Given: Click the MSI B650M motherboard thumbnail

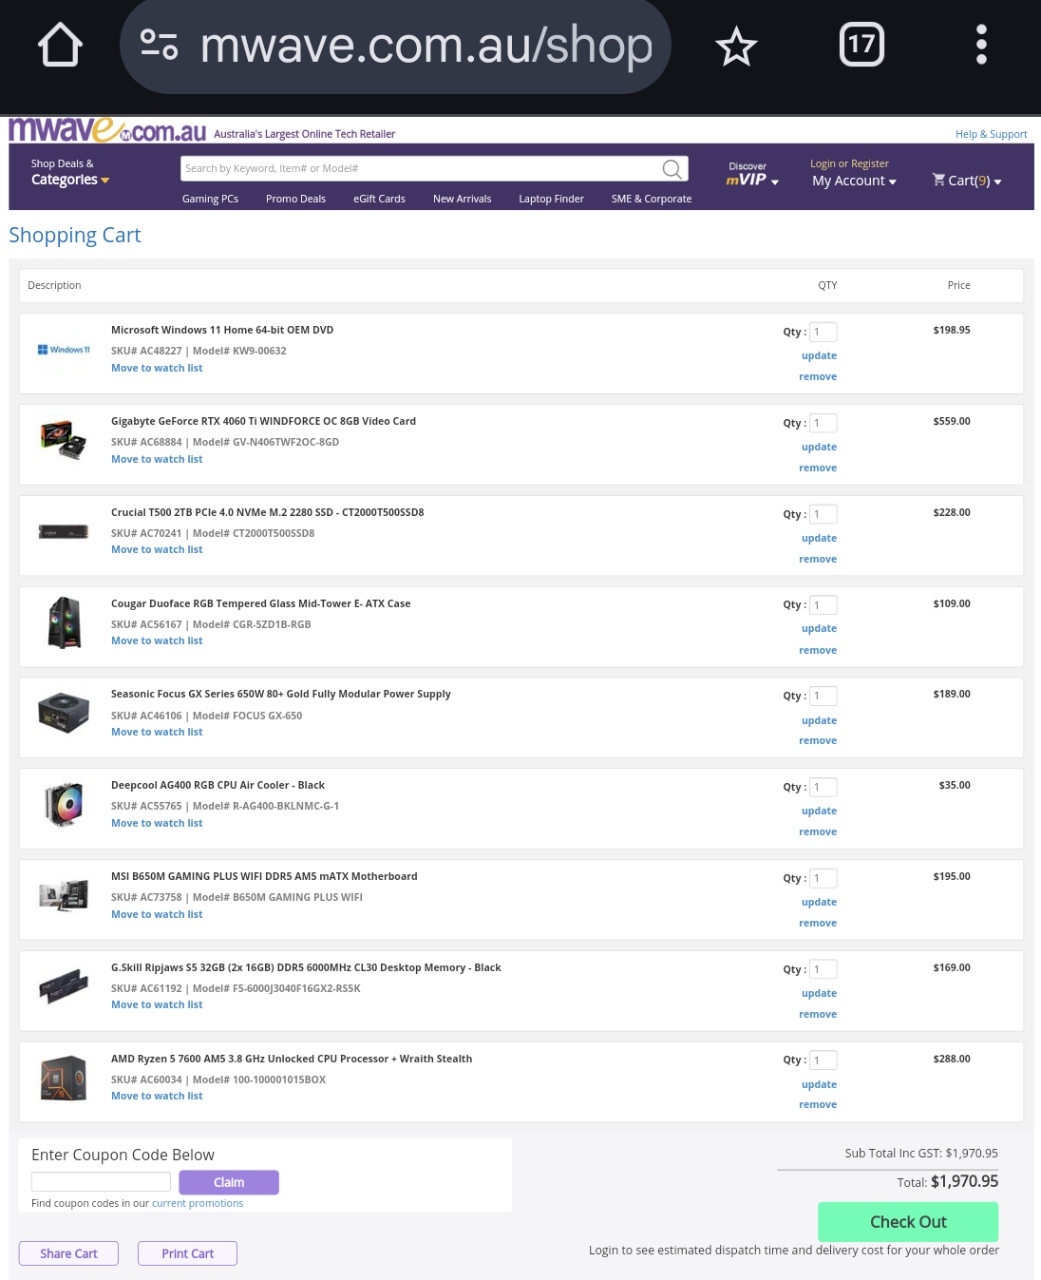Looking at the screenshot, I should point(64,895).
